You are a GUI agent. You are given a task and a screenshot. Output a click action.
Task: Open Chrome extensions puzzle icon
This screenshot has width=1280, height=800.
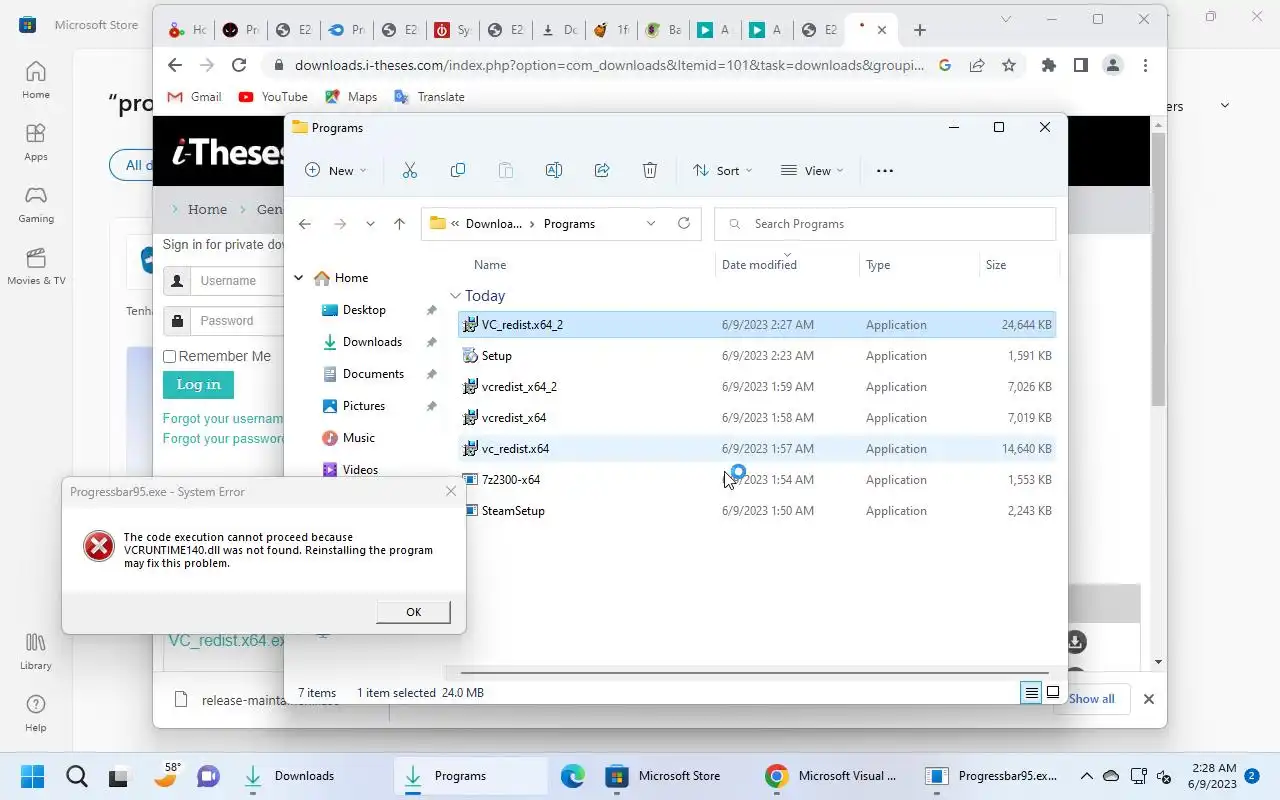(1048, 65)
